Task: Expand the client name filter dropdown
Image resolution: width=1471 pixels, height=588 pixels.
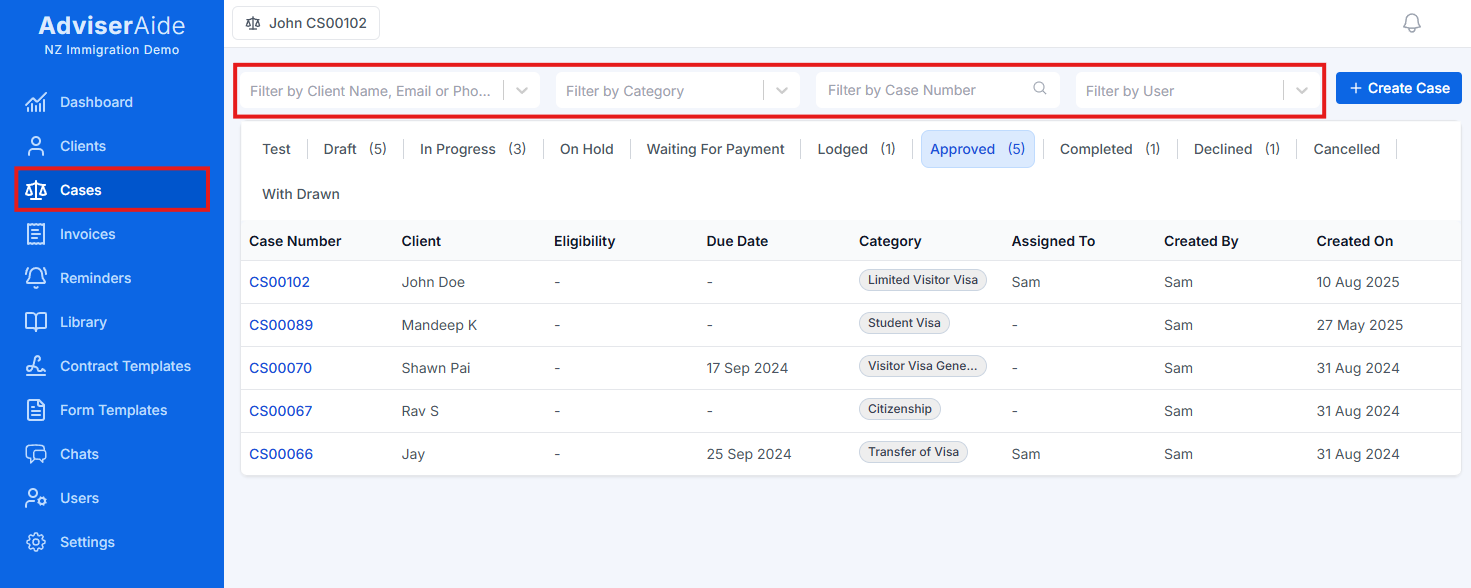Action: (x=521, y=90)
